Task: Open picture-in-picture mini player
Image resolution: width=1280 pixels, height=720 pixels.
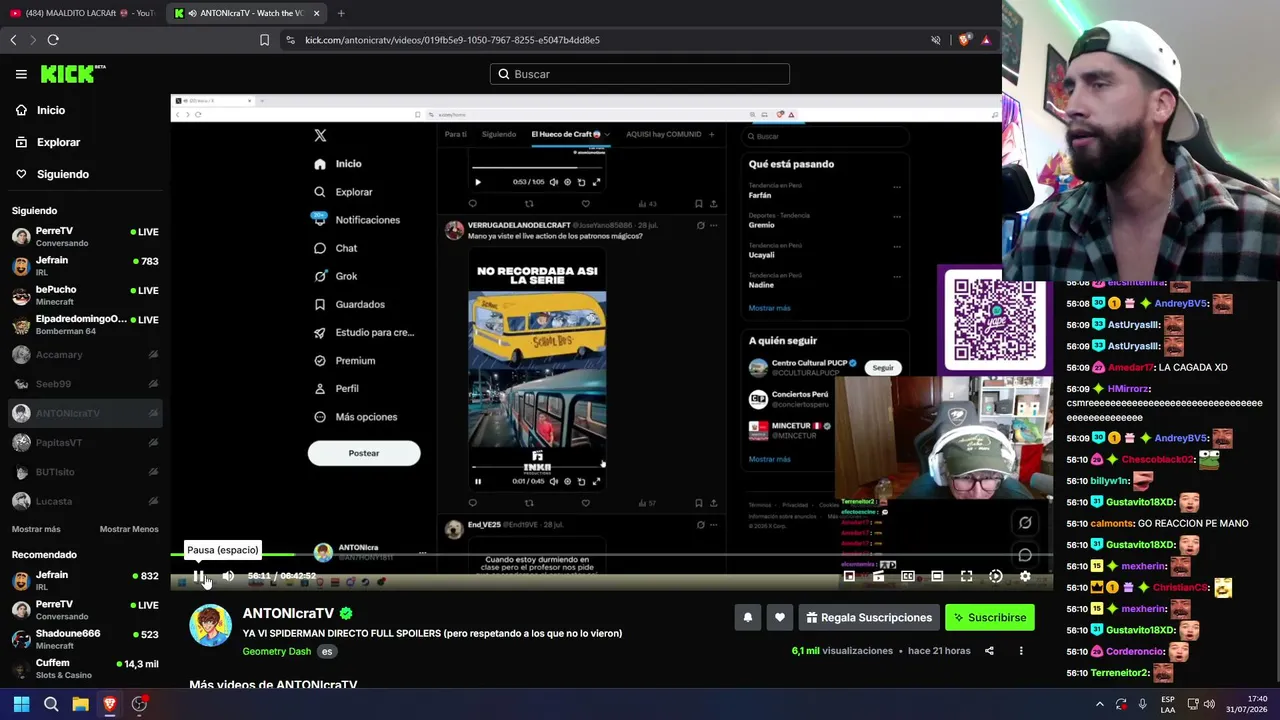Action: click(x=849, y=576)
